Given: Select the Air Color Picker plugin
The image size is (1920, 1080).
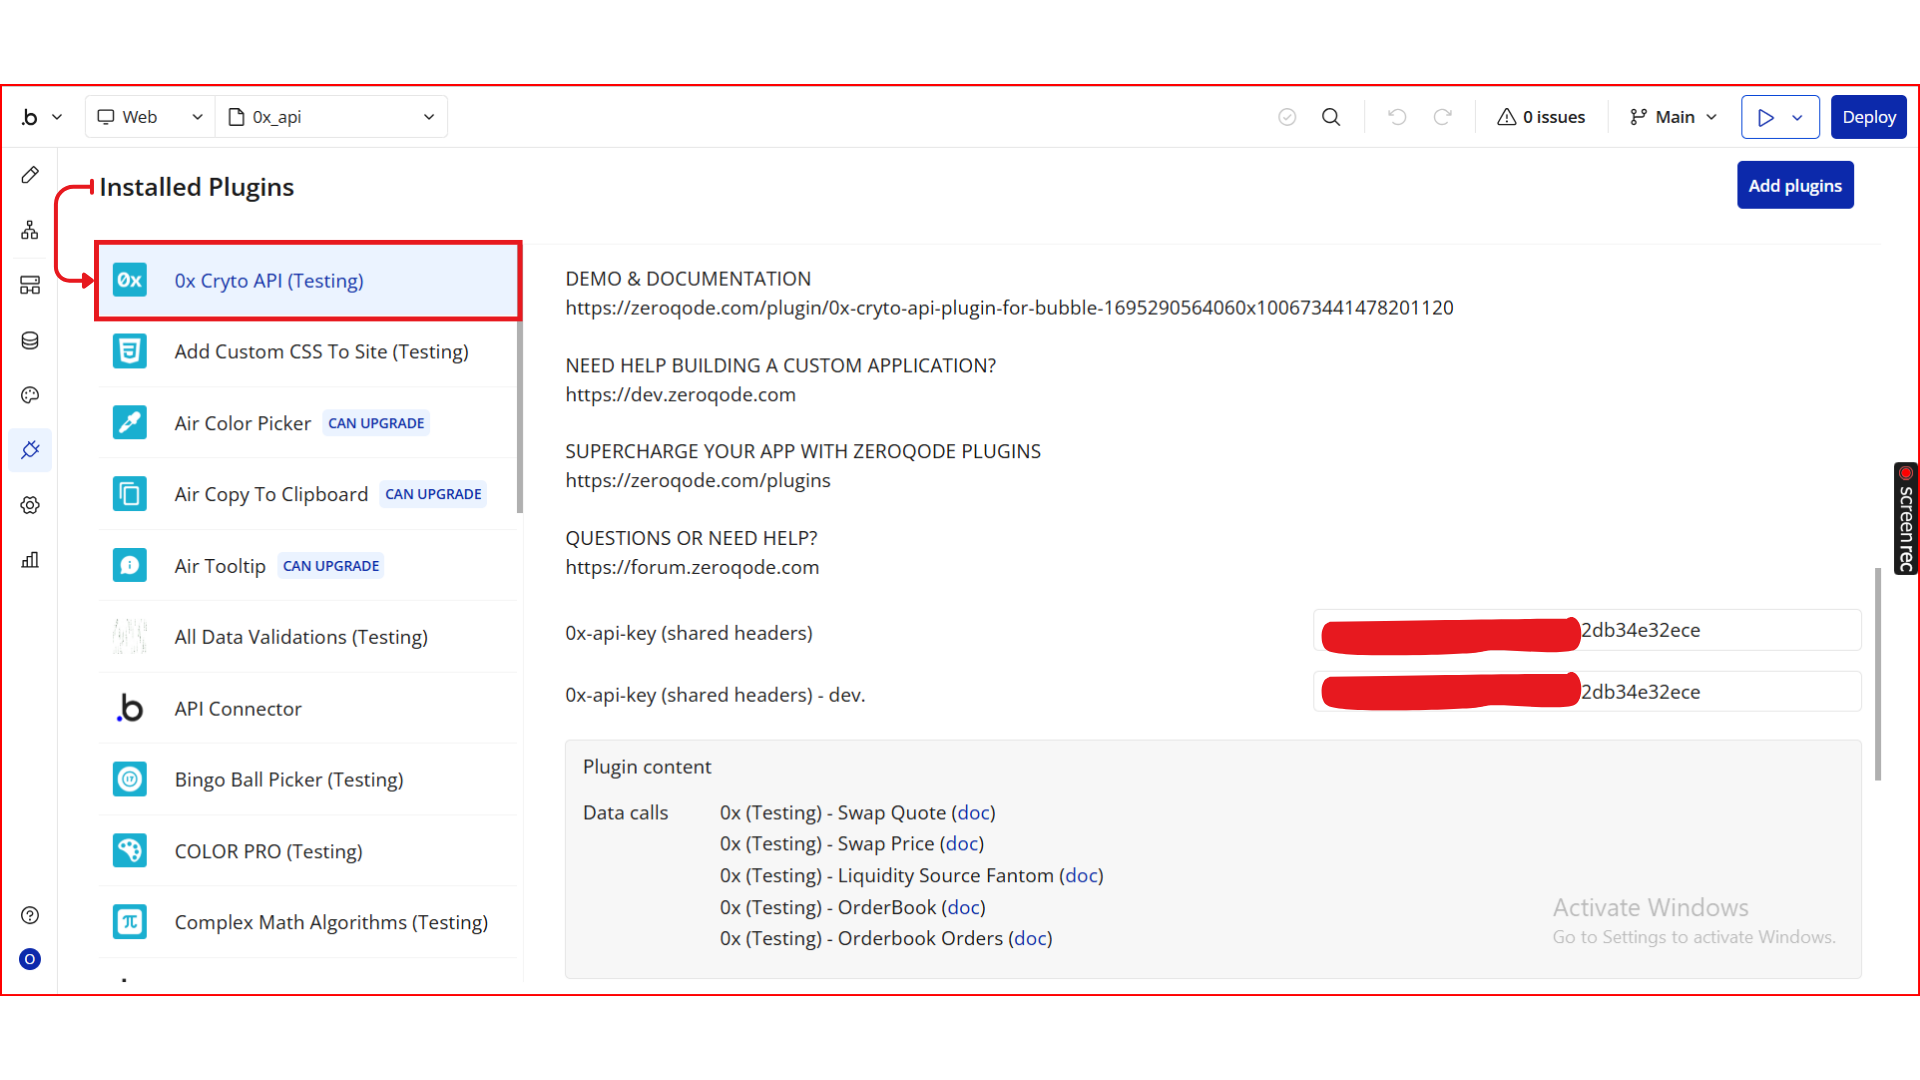Looking at the screenshot, I should [243, 423].
